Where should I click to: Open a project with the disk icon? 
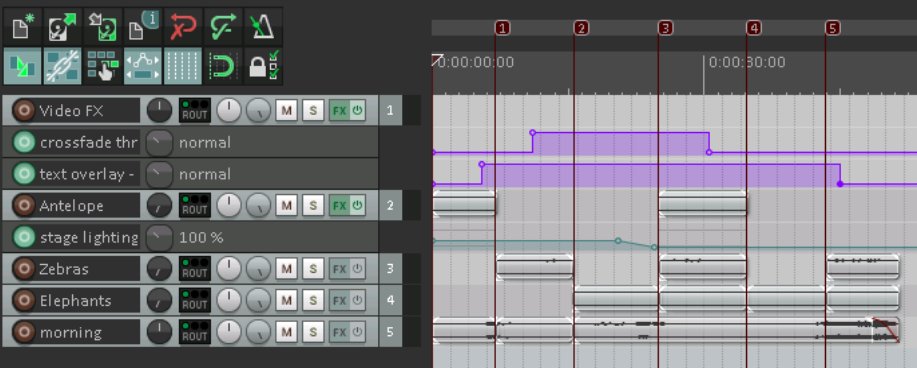[63, 27]
